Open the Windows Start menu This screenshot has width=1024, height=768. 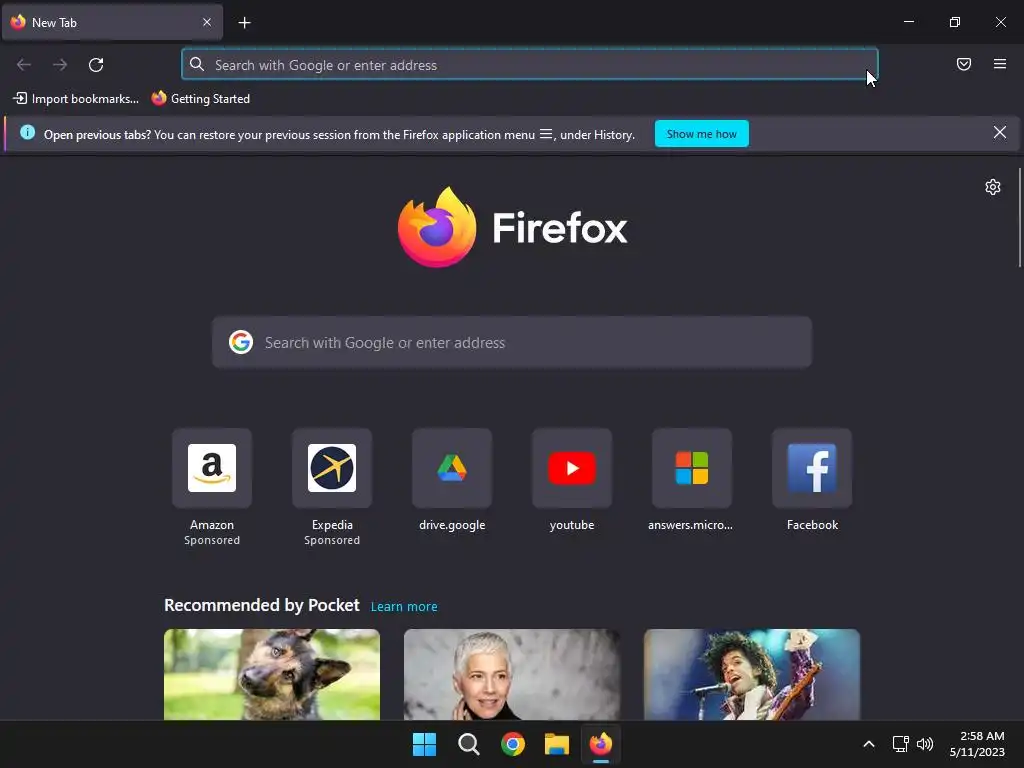[424, 744]
